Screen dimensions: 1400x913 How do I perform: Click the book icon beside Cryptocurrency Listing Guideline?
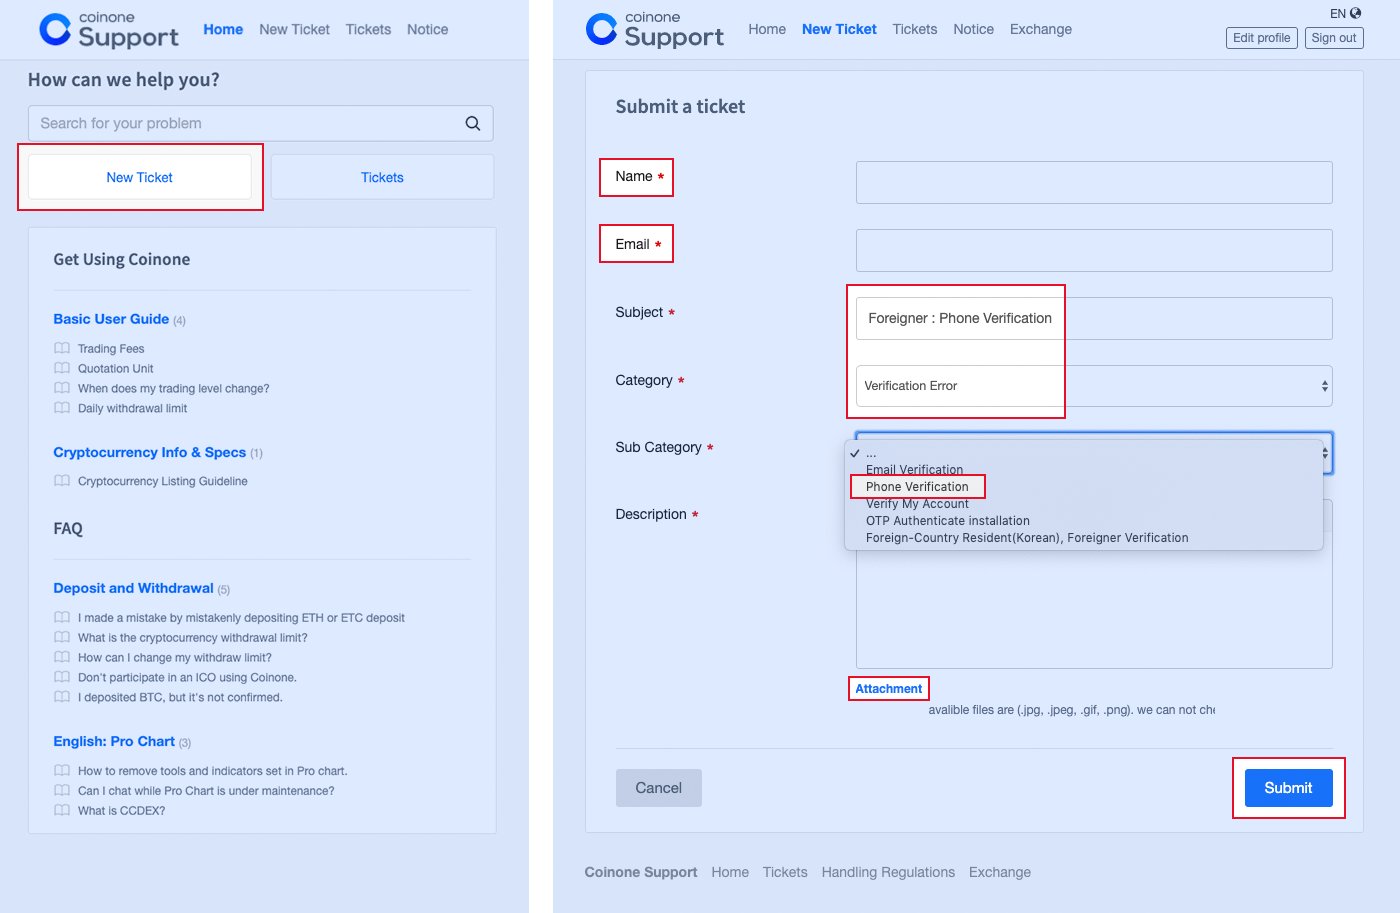(x=62, y=481)
